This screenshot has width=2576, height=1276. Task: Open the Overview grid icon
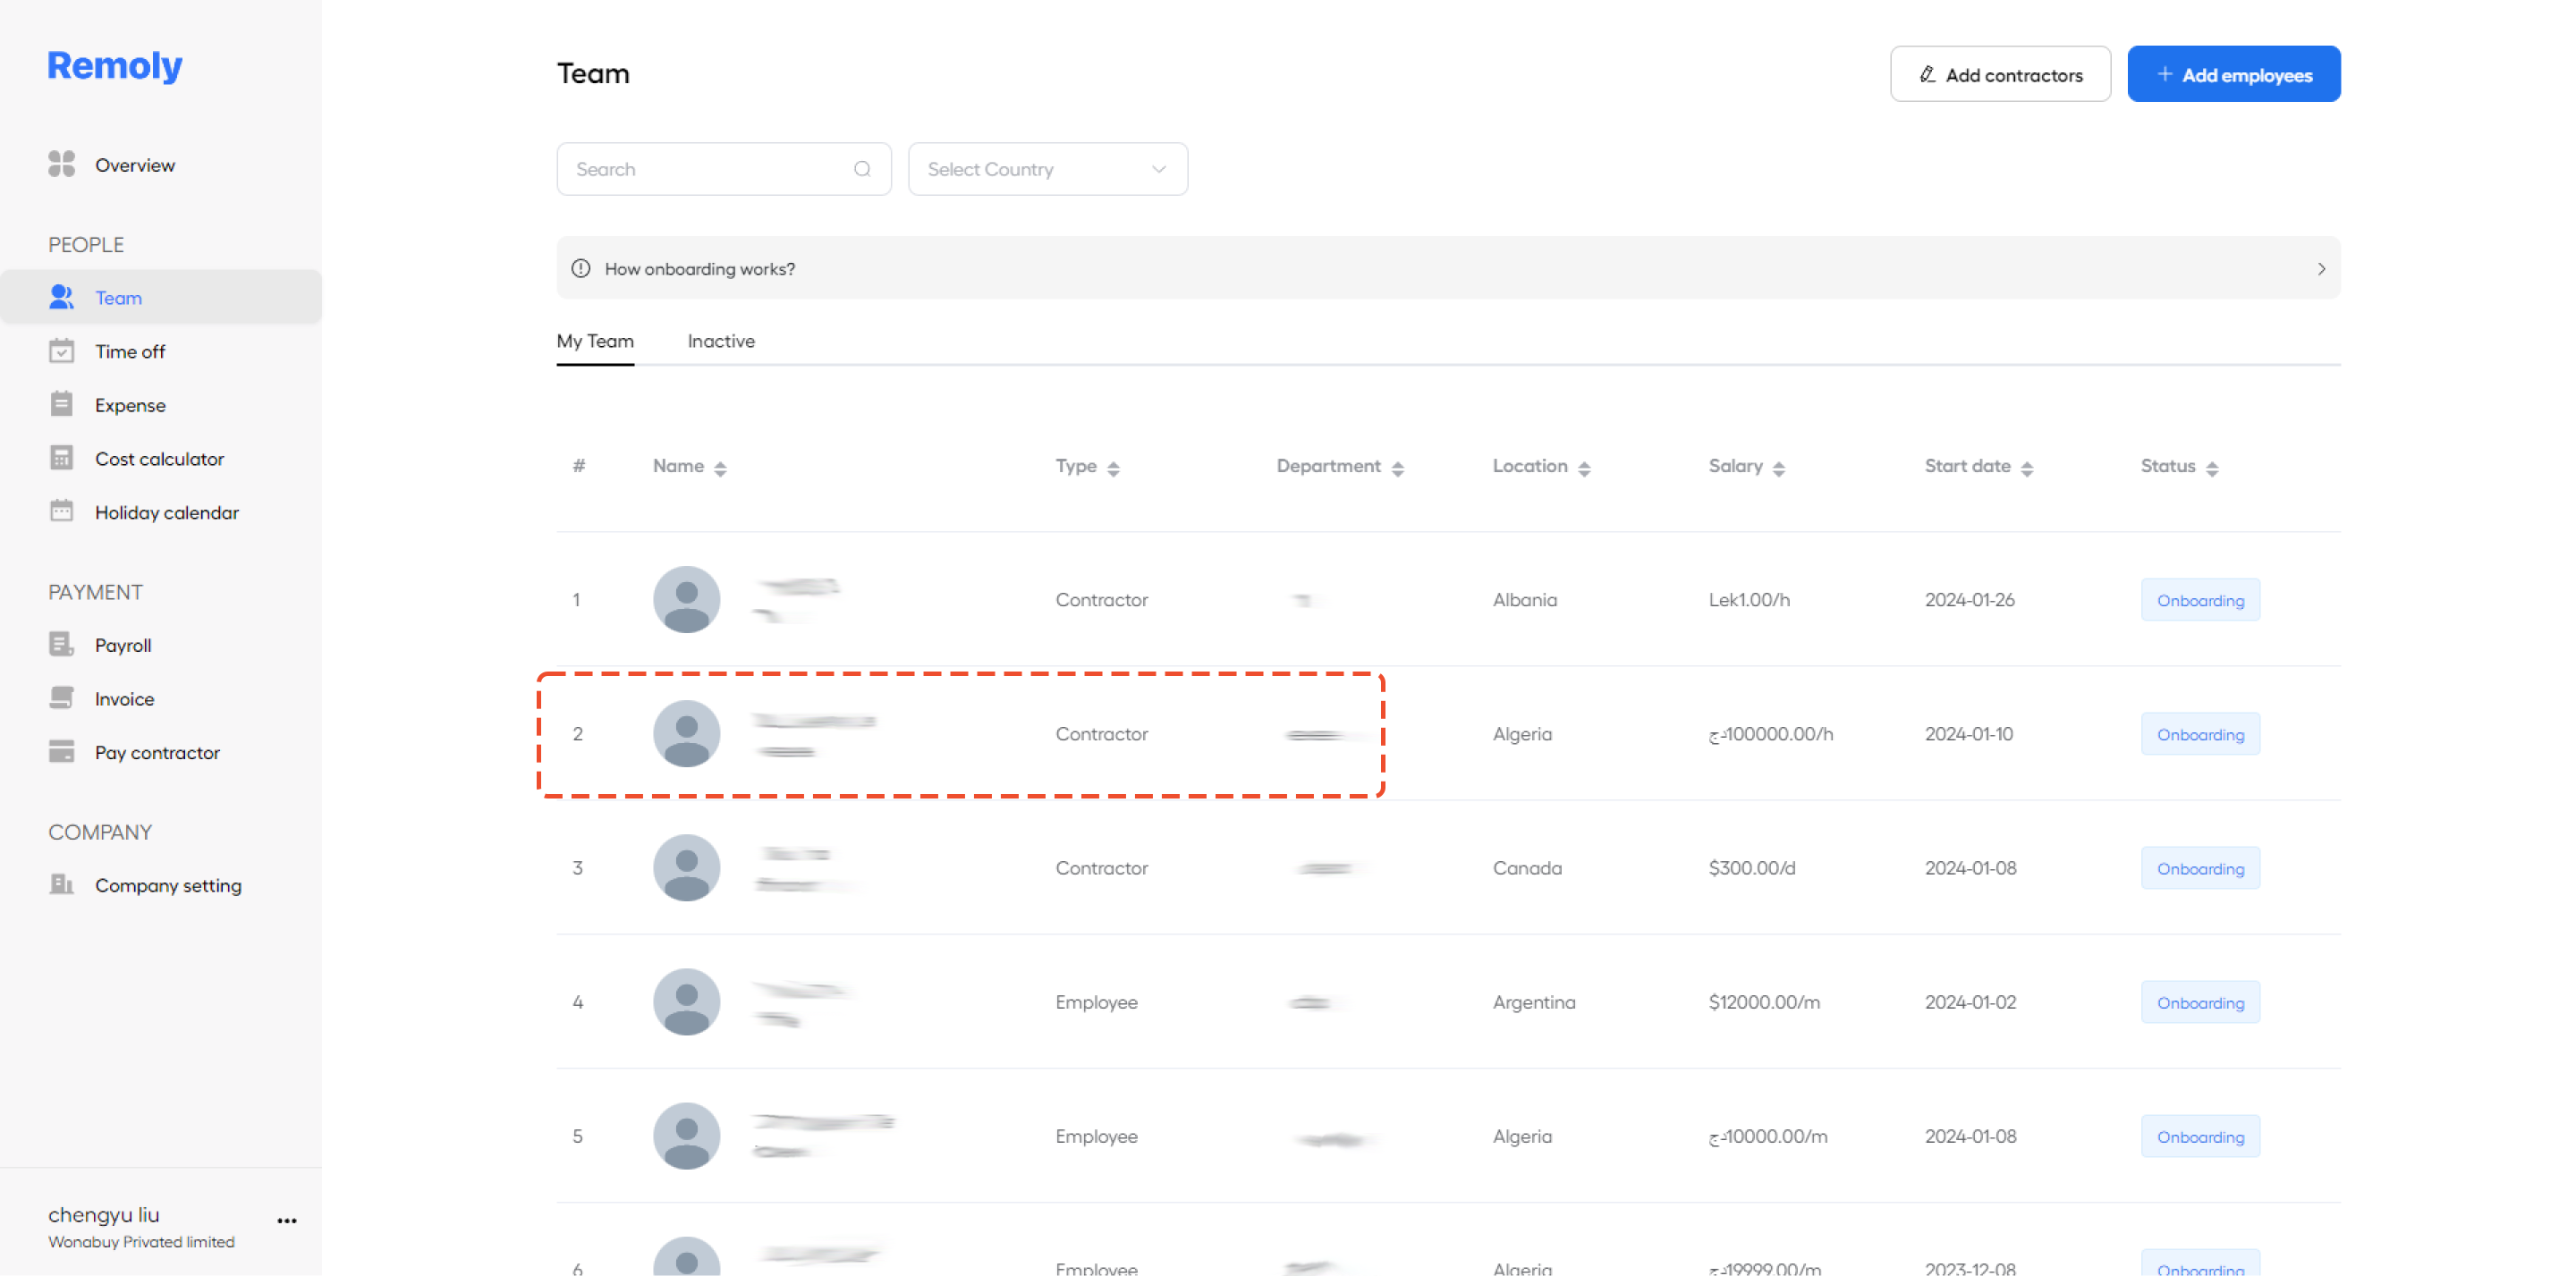pos(61,164)
